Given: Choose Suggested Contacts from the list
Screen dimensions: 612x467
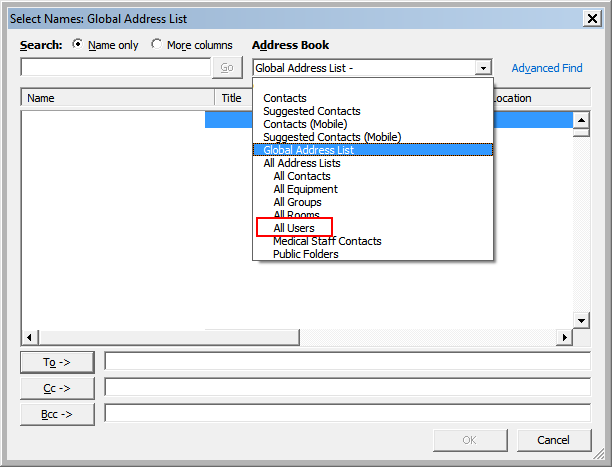Looking at the screenshot, I should [x=311, y=111].
